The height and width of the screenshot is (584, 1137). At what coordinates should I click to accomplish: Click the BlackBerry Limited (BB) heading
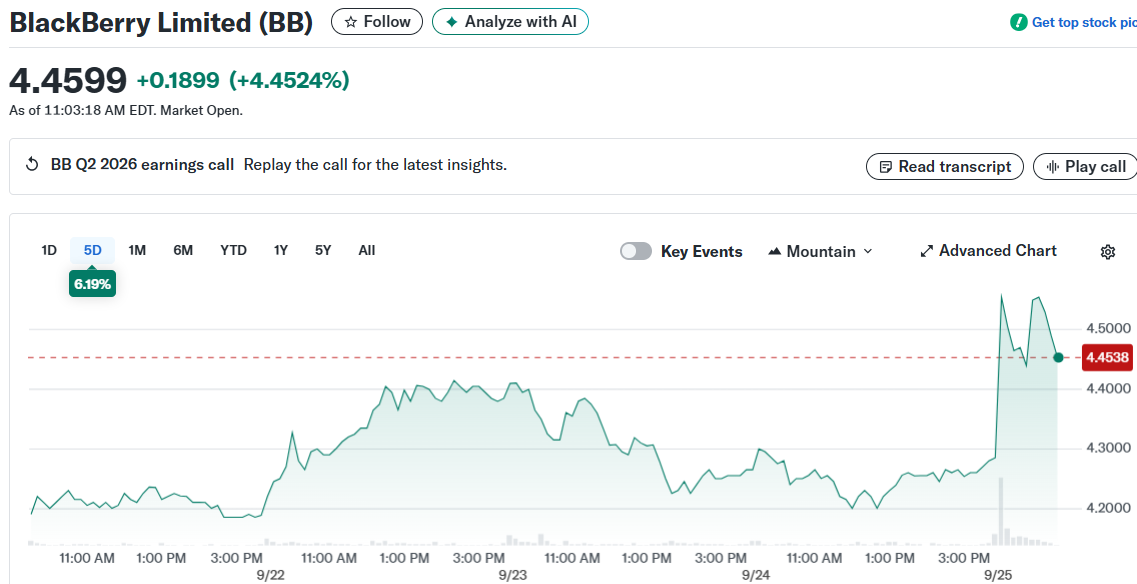[161, 22]
